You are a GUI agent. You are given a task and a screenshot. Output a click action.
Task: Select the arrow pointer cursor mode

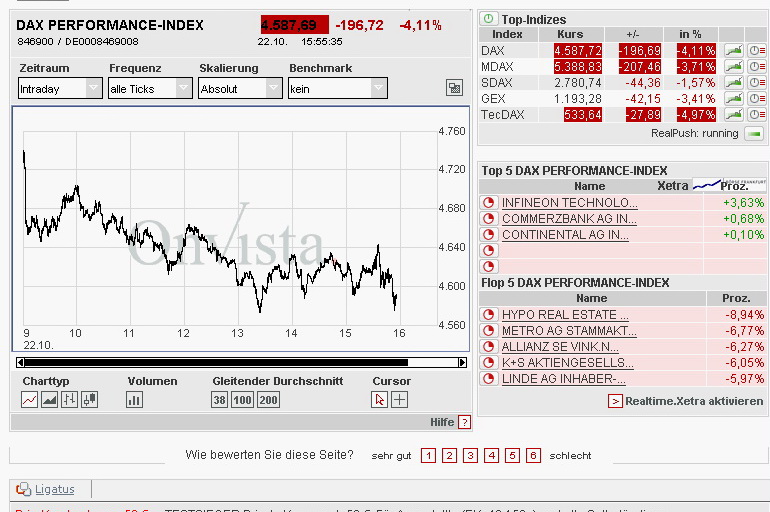coord(379,400)
